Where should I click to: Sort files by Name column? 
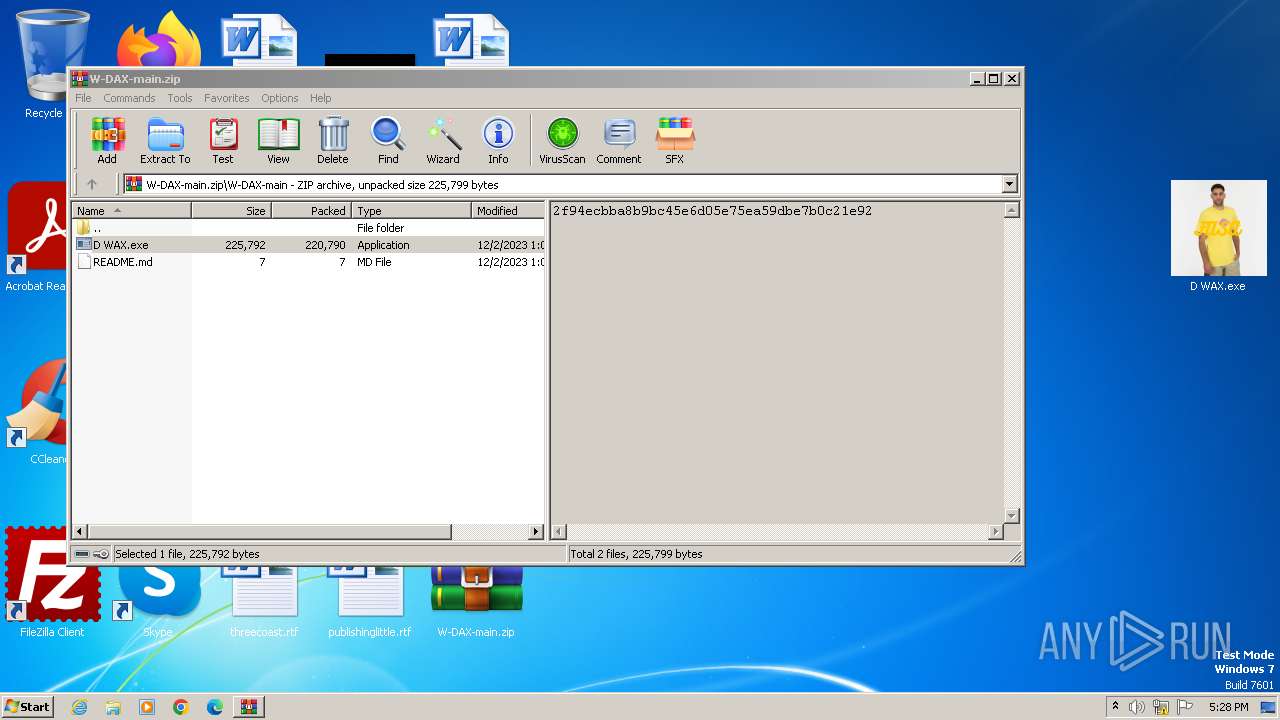coord(131,211)
